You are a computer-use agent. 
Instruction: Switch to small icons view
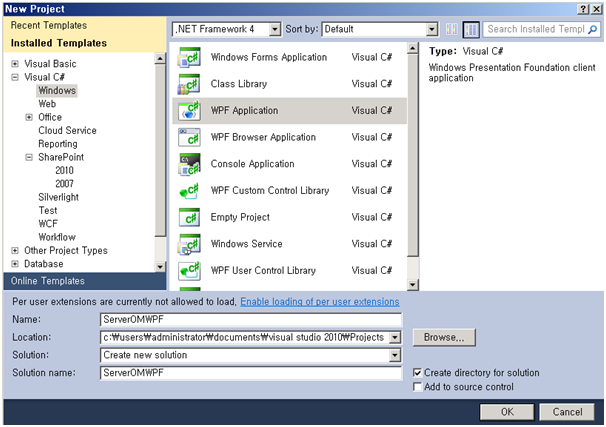click(451, 29)
